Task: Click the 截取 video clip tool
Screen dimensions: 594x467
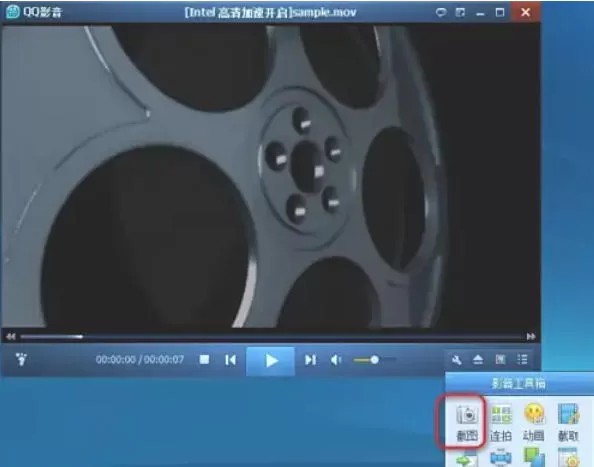Action: pyautogui.click(x=568, y=423)
